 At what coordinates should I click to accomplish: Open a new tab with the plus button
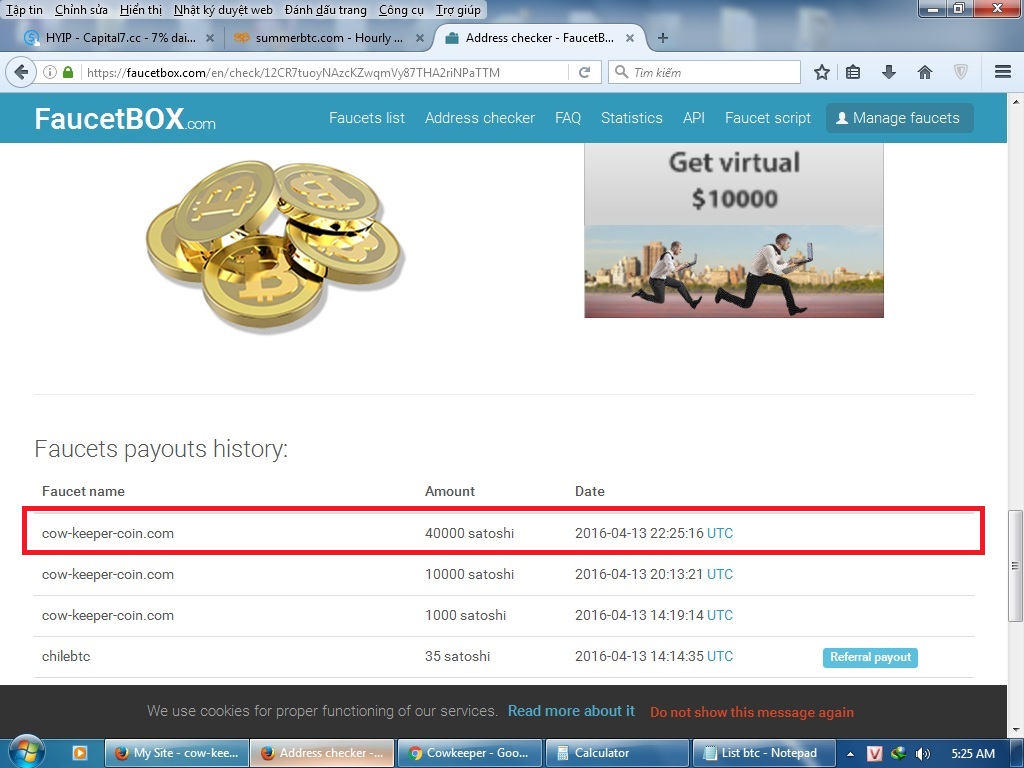click(663, 38)
